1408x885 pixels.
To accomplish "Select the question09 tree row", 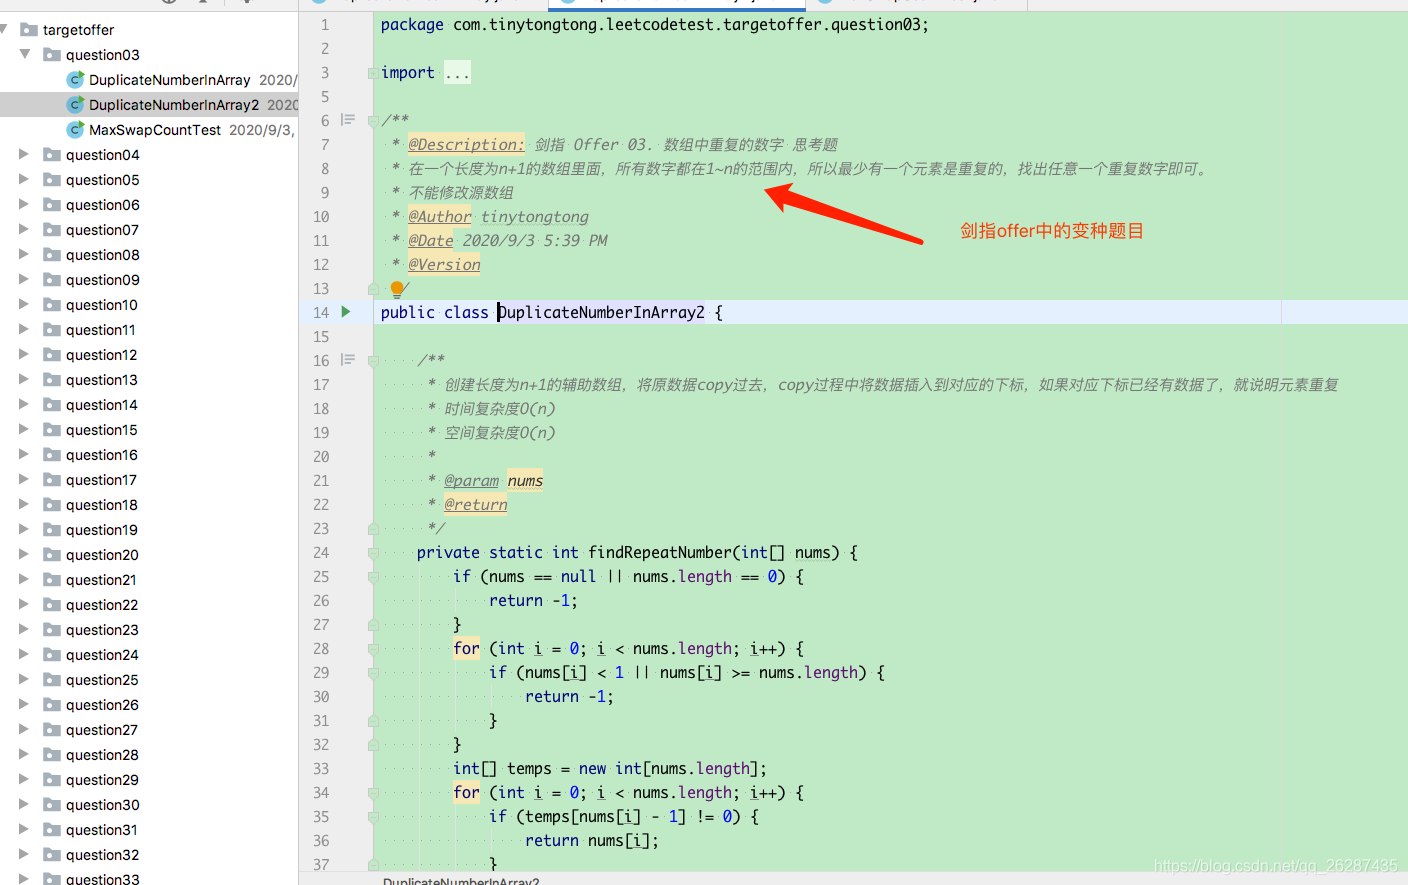I will [149, 280].
